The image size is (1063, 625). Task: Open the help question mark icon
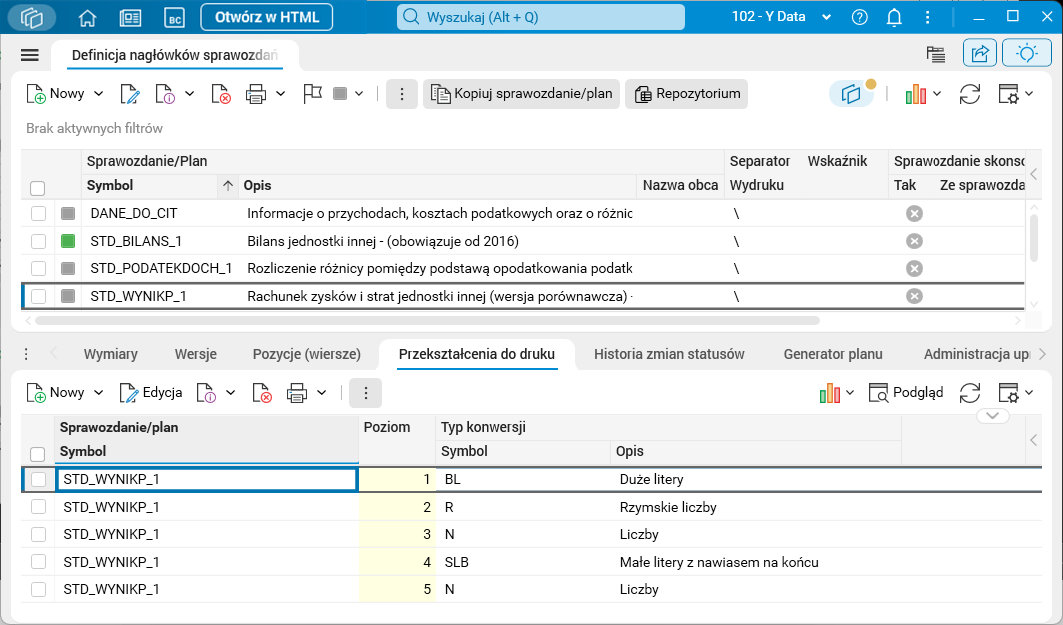click(860, 18)
